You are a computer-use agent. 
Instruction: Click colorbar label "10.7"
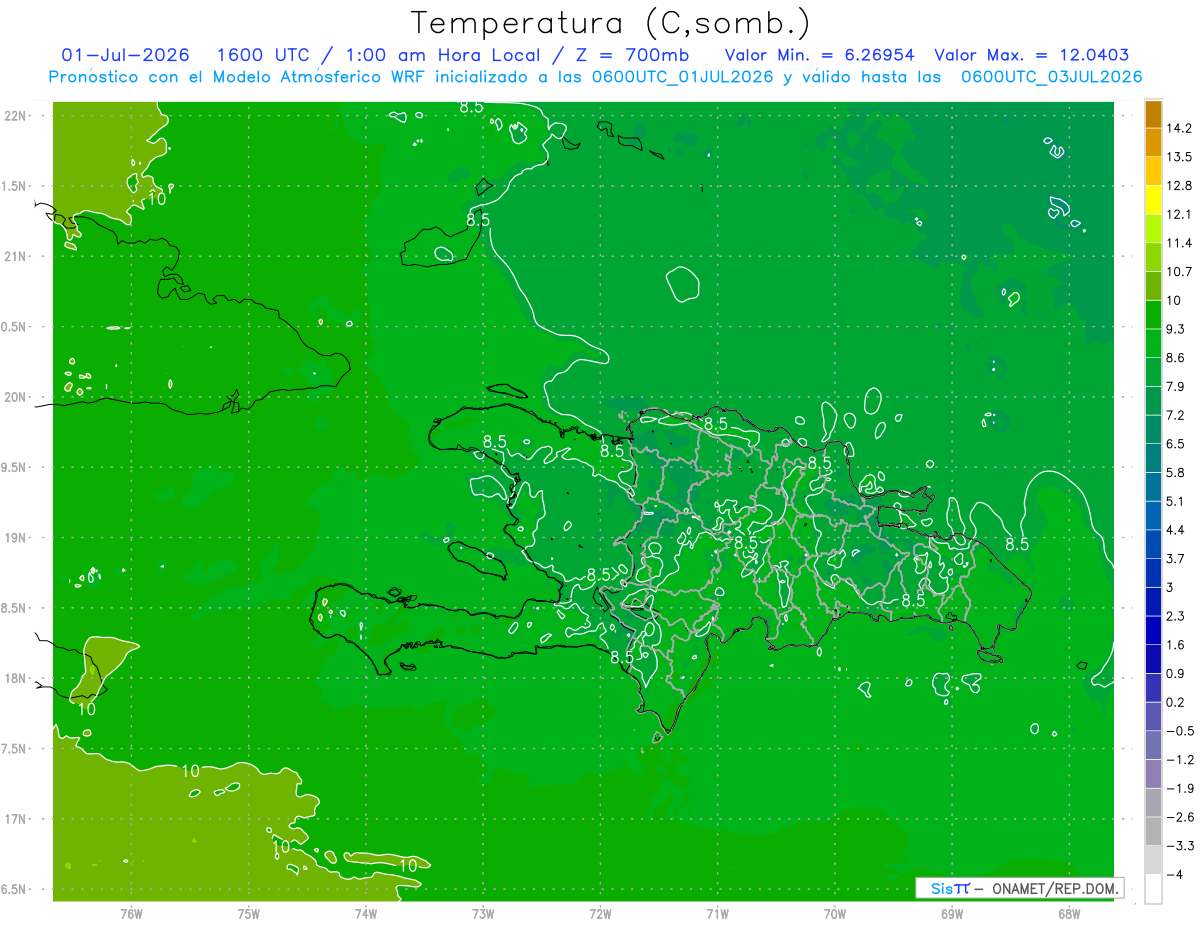tap(1179, 272)
